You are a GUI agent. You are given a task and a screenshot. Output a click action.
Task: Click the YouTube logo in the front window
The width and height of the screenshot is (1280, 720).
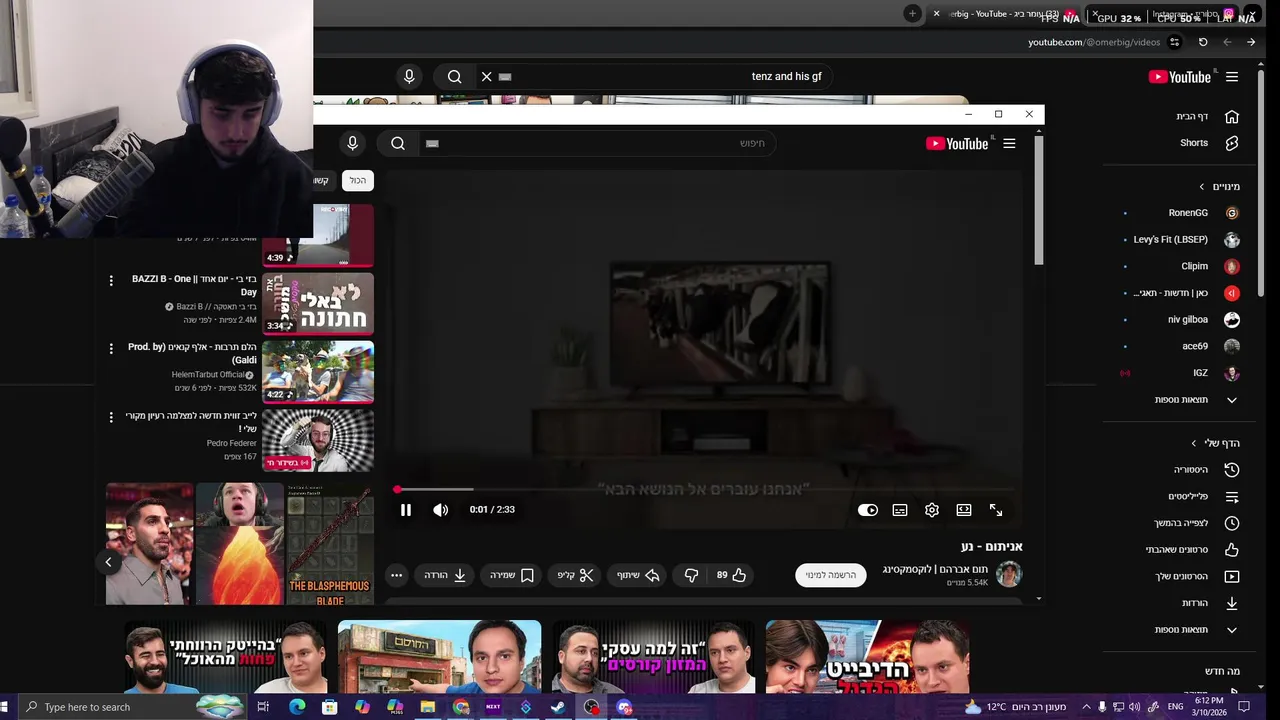click(x=957, y=144)
